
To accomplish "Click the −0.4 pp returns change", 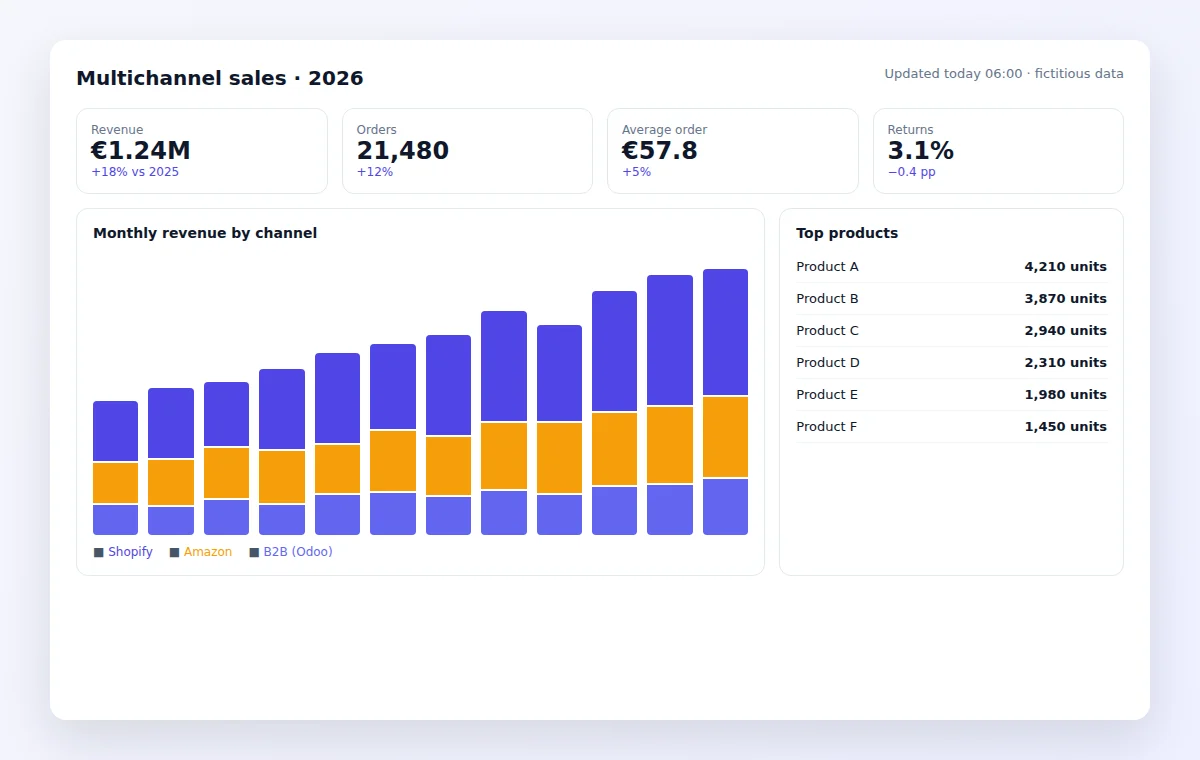I will pyautogui.click(x=912, y=172).
